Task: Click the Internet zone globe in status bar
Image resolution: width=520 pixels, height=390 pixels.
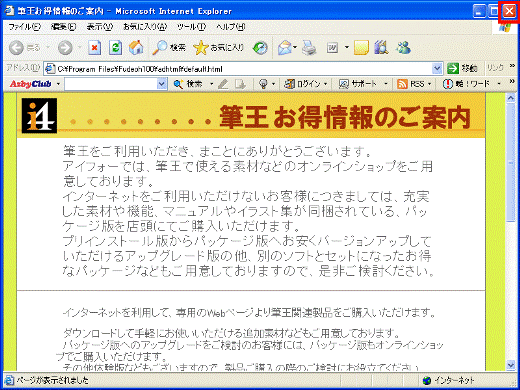Action: [427, 380]
